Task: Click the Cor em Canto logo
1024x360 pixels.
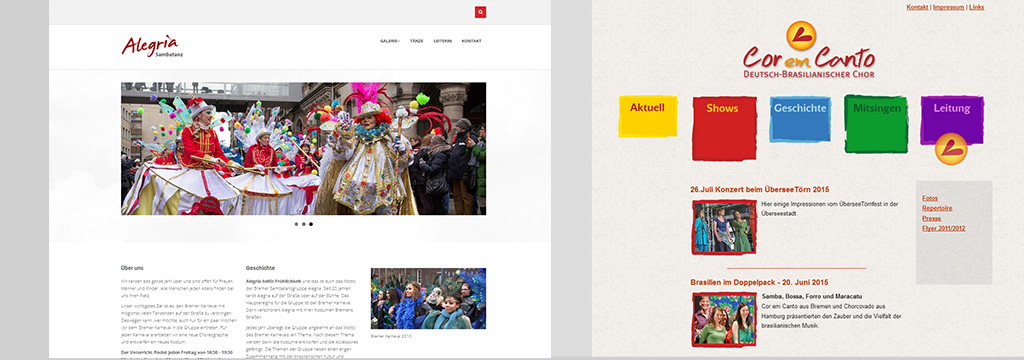Action: point(808,51)
